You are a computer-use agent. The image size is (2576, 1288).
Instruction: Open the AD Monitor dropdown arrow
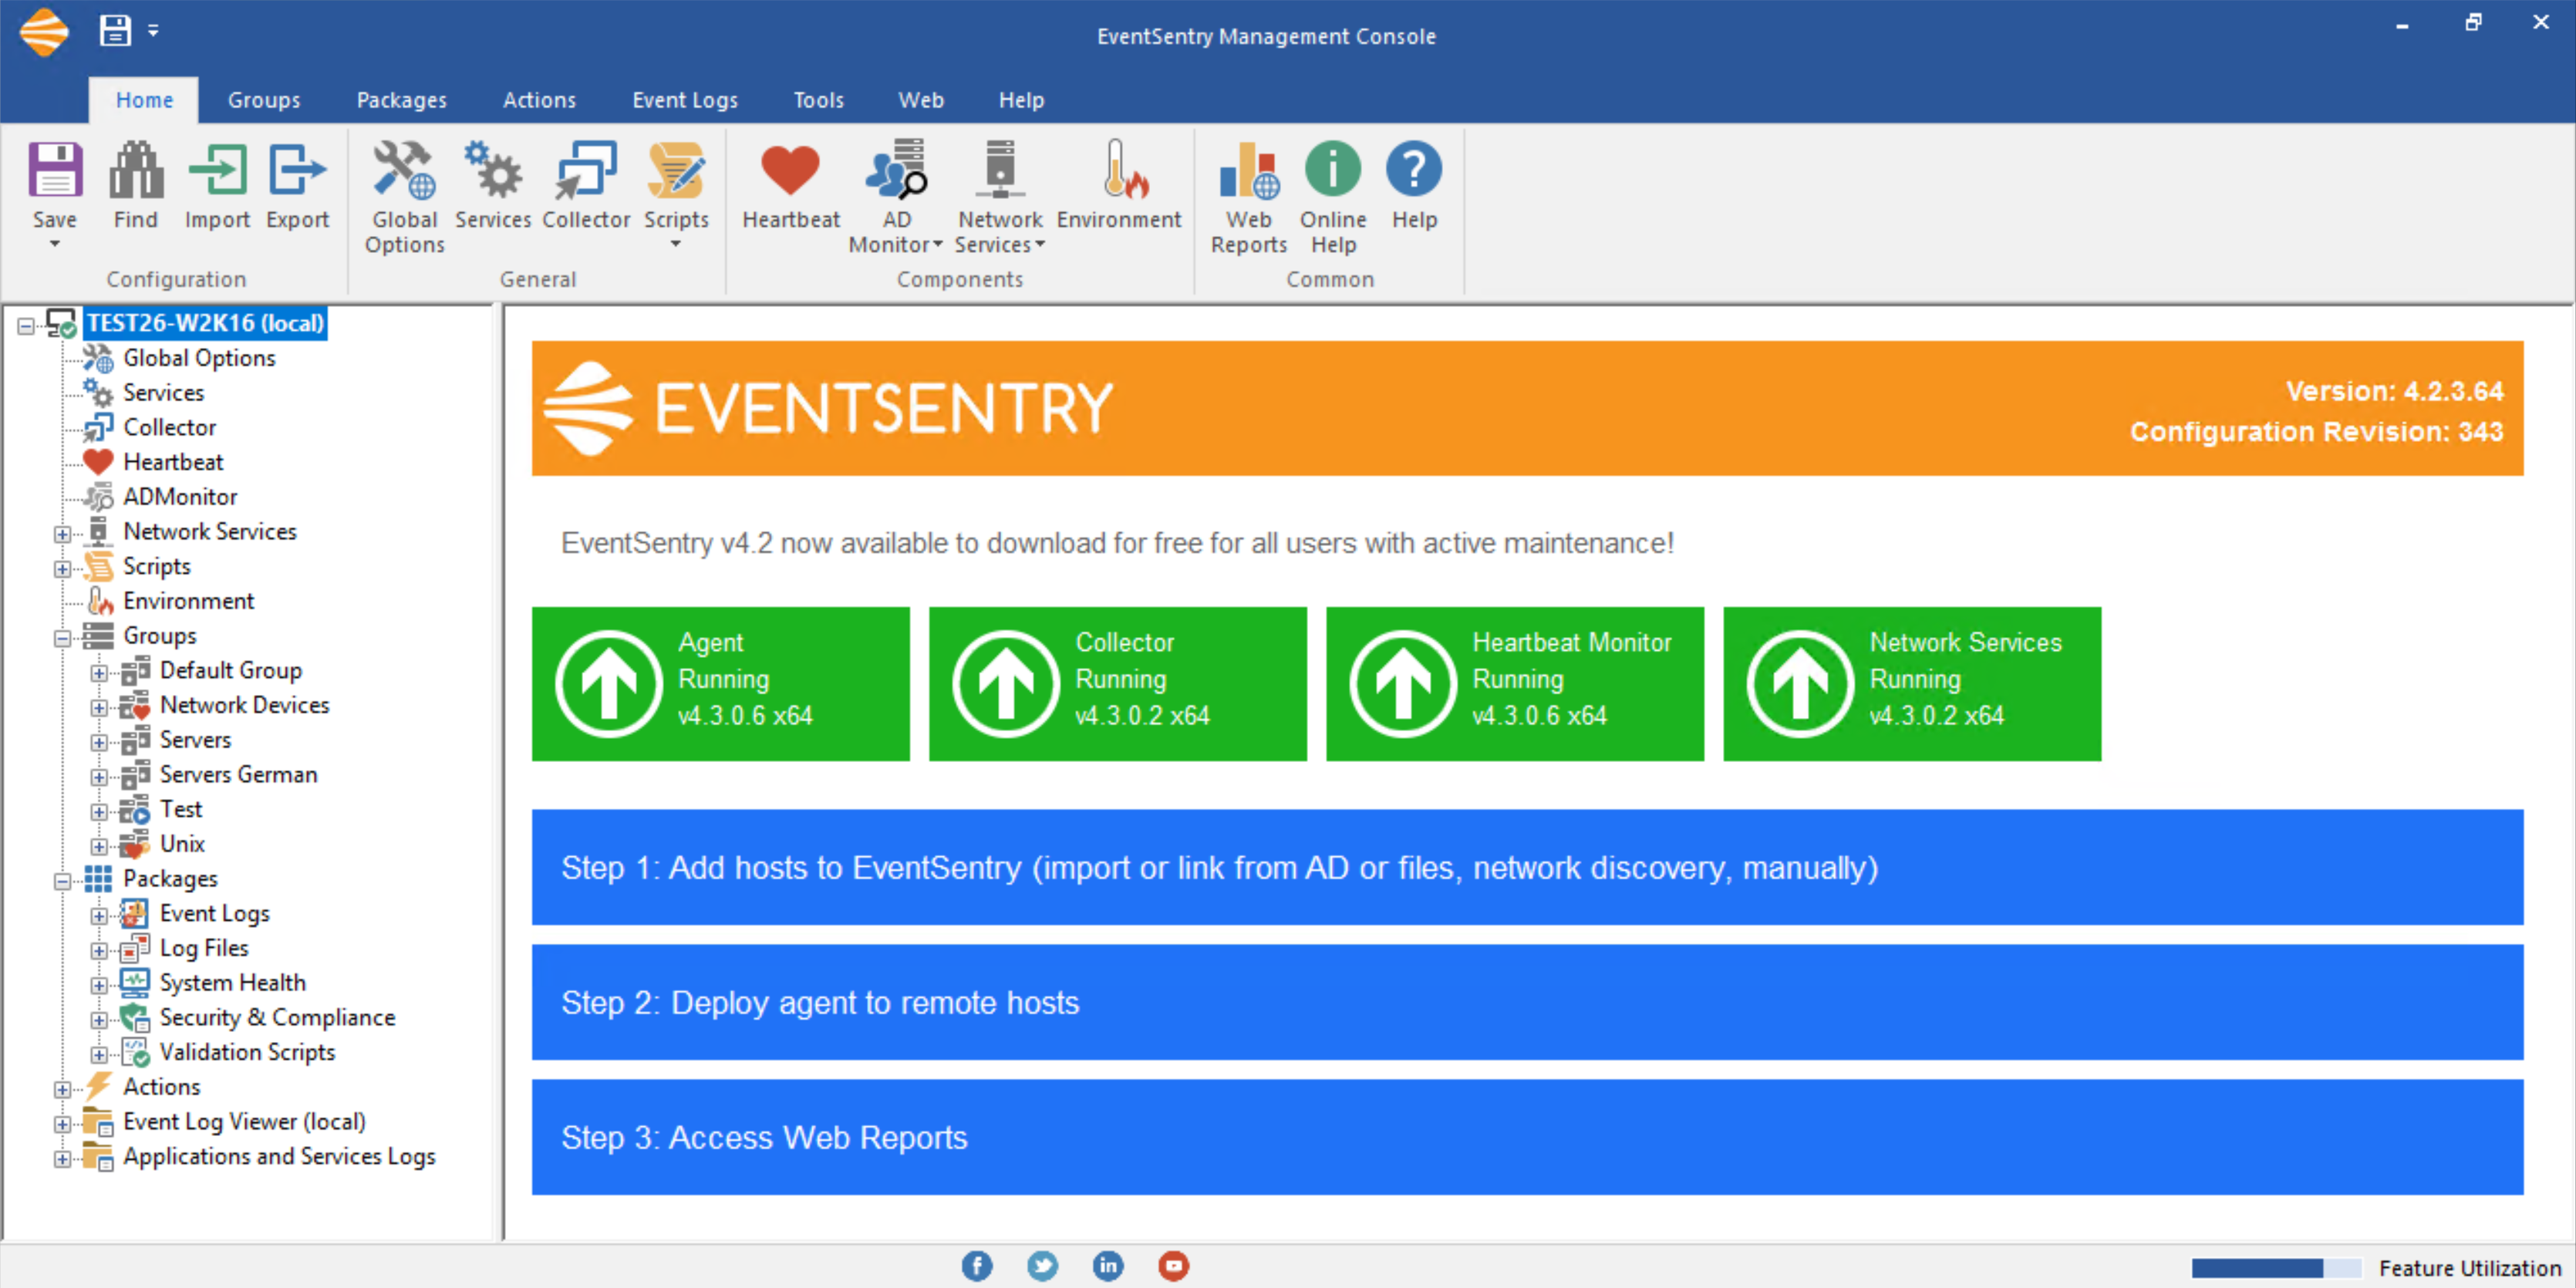pos(938,245)
